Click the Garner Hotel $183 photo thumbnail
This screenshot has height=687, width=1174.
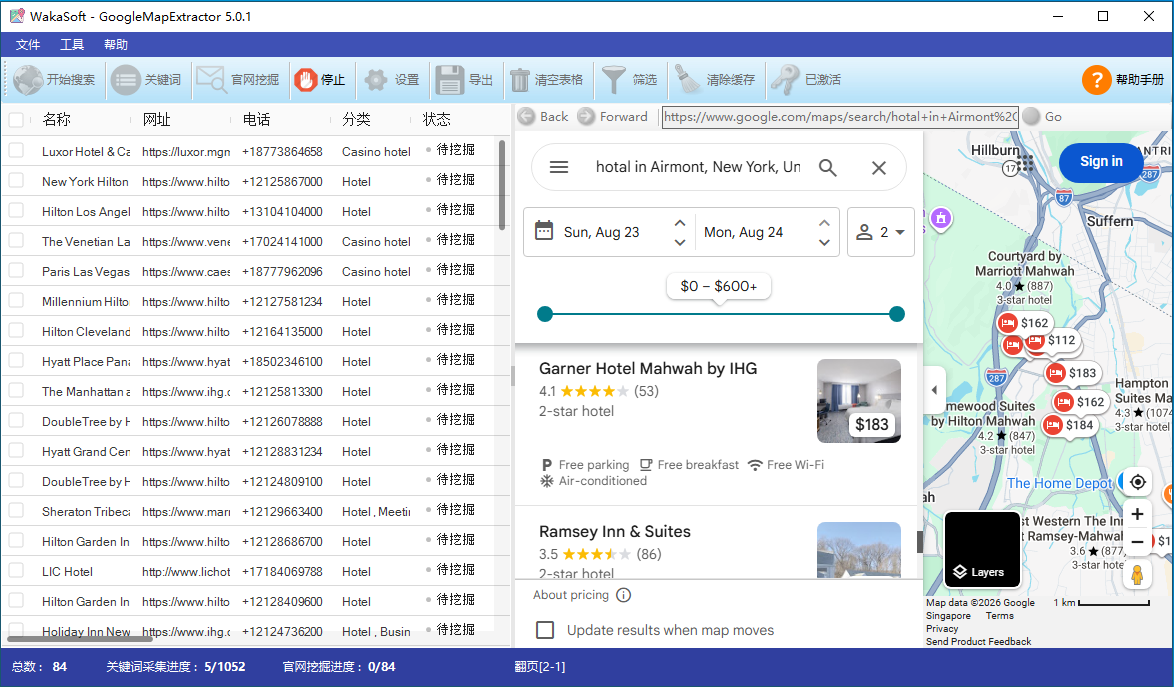pyautogui.click(x=859, y=401)
